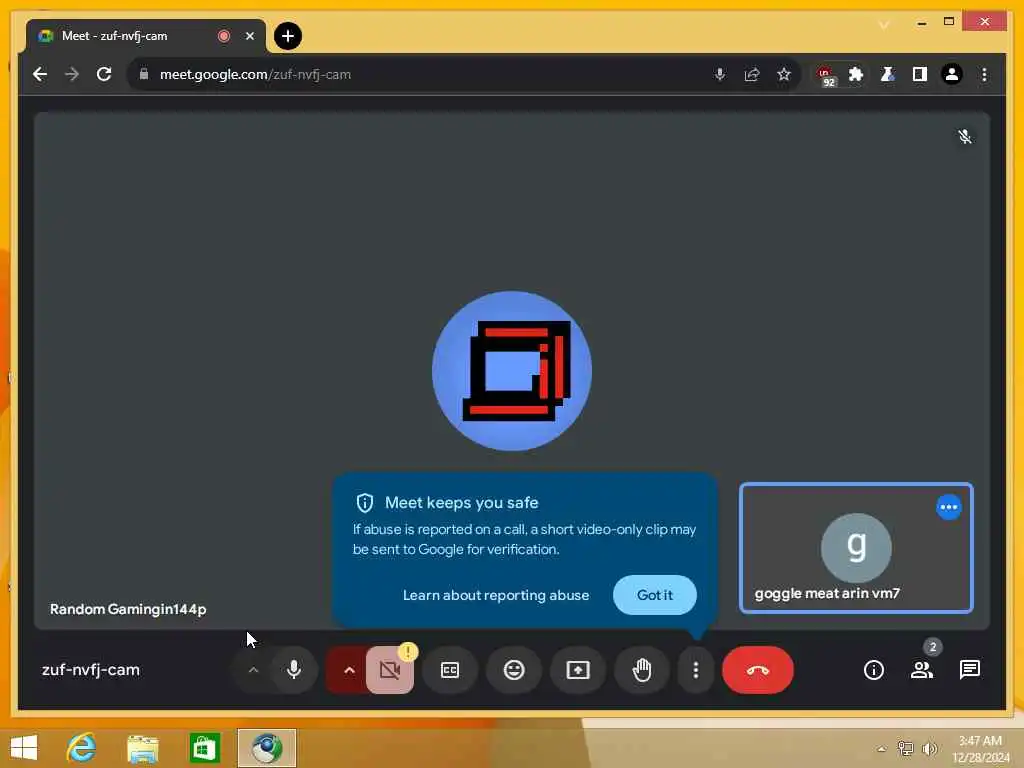Open the network tray icon
The width and height of the screenshot is (1024, 768).
[905, 748]
